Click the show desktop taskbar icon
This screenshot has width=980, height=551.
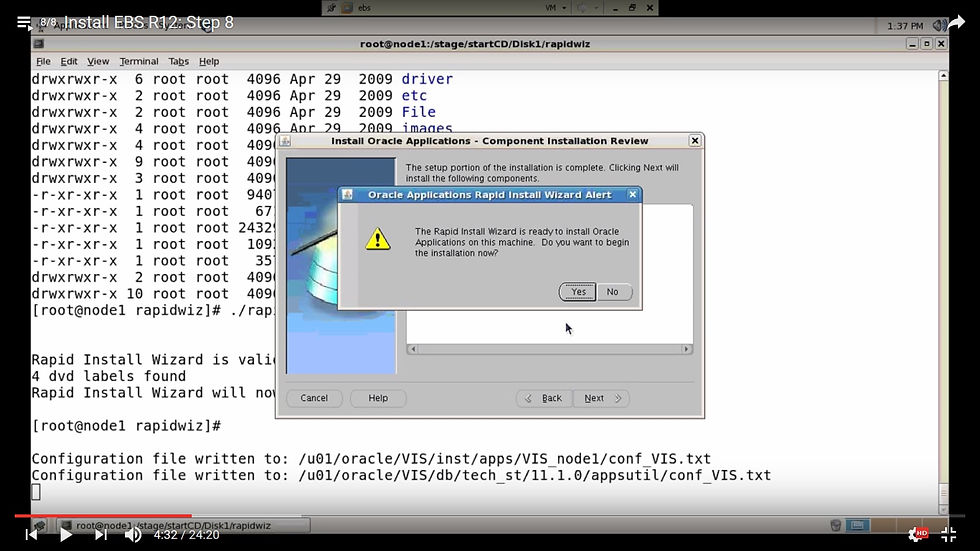[39, 525]
